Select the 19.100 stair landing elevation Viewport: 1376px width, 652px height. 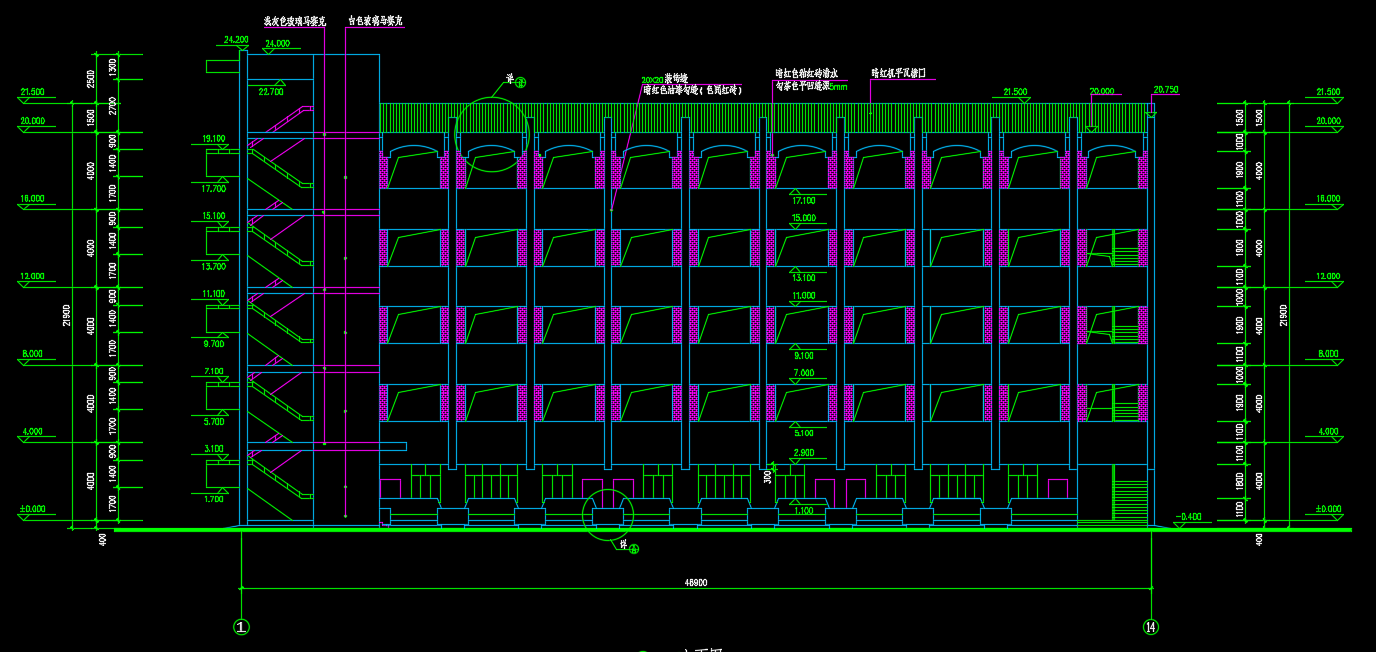pos(214,139)
